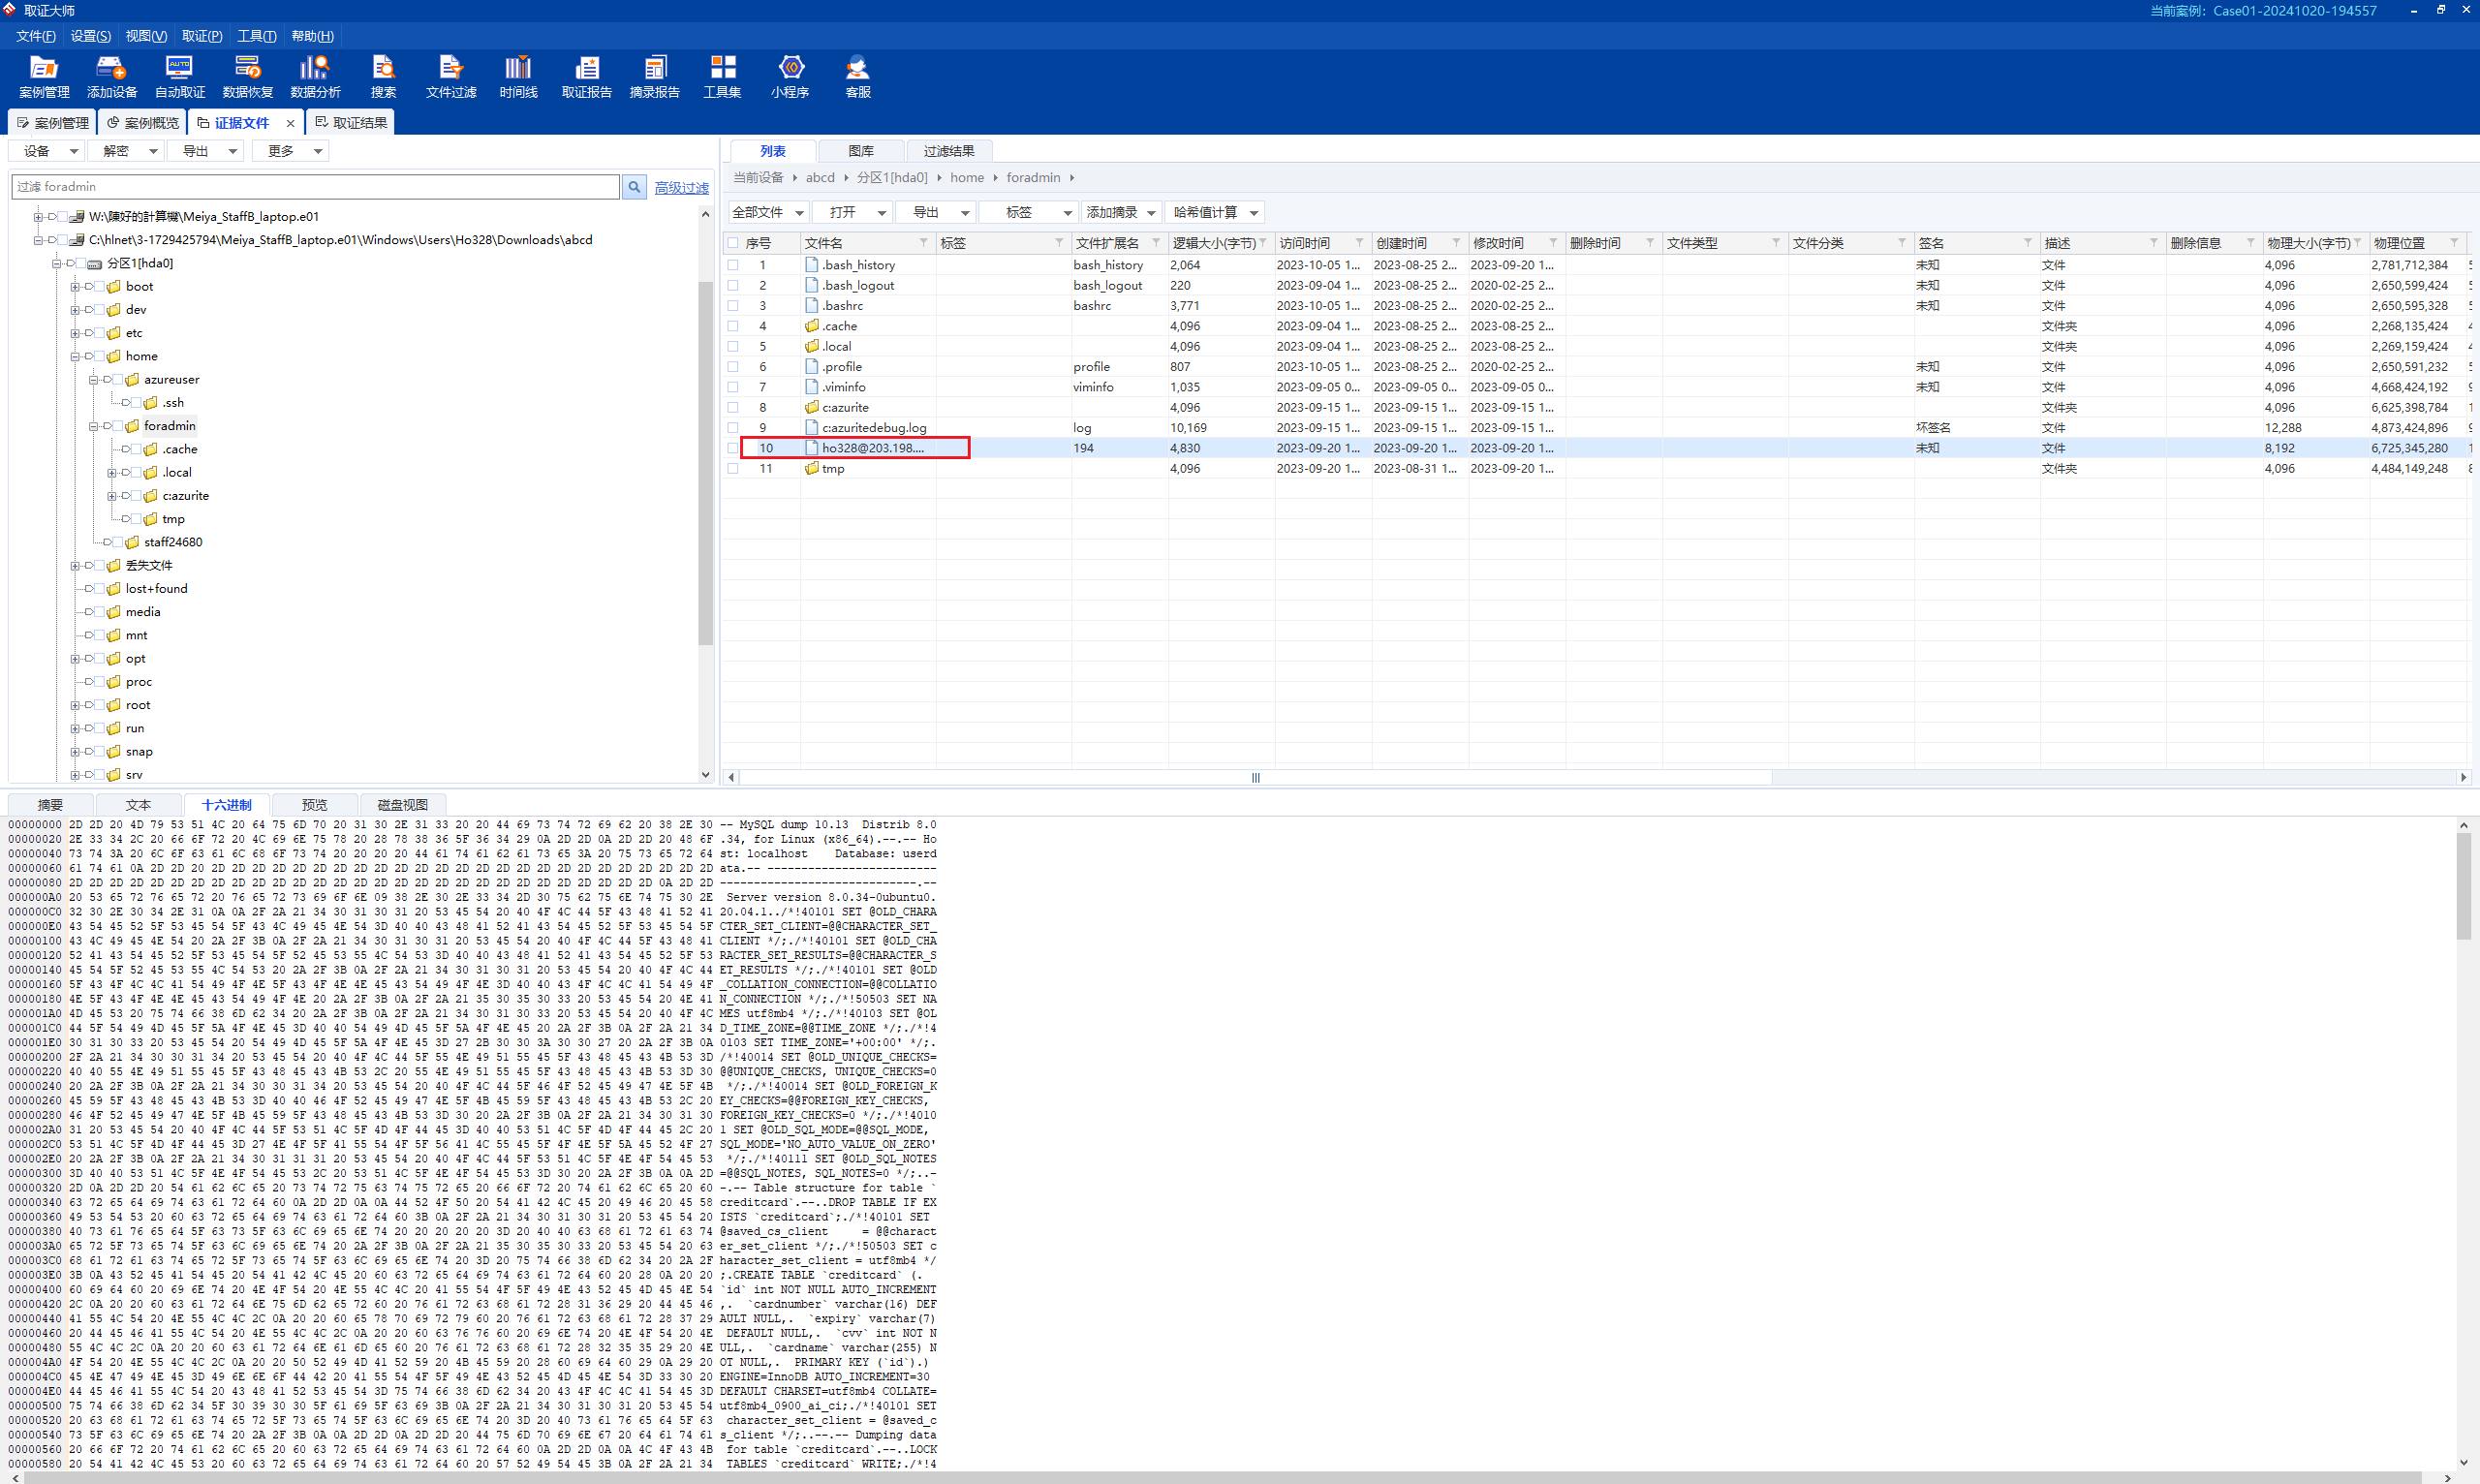This screenshot has width=2480, height=1484.
Task: Open the 工具(T) menu
Action: (257, 36)
